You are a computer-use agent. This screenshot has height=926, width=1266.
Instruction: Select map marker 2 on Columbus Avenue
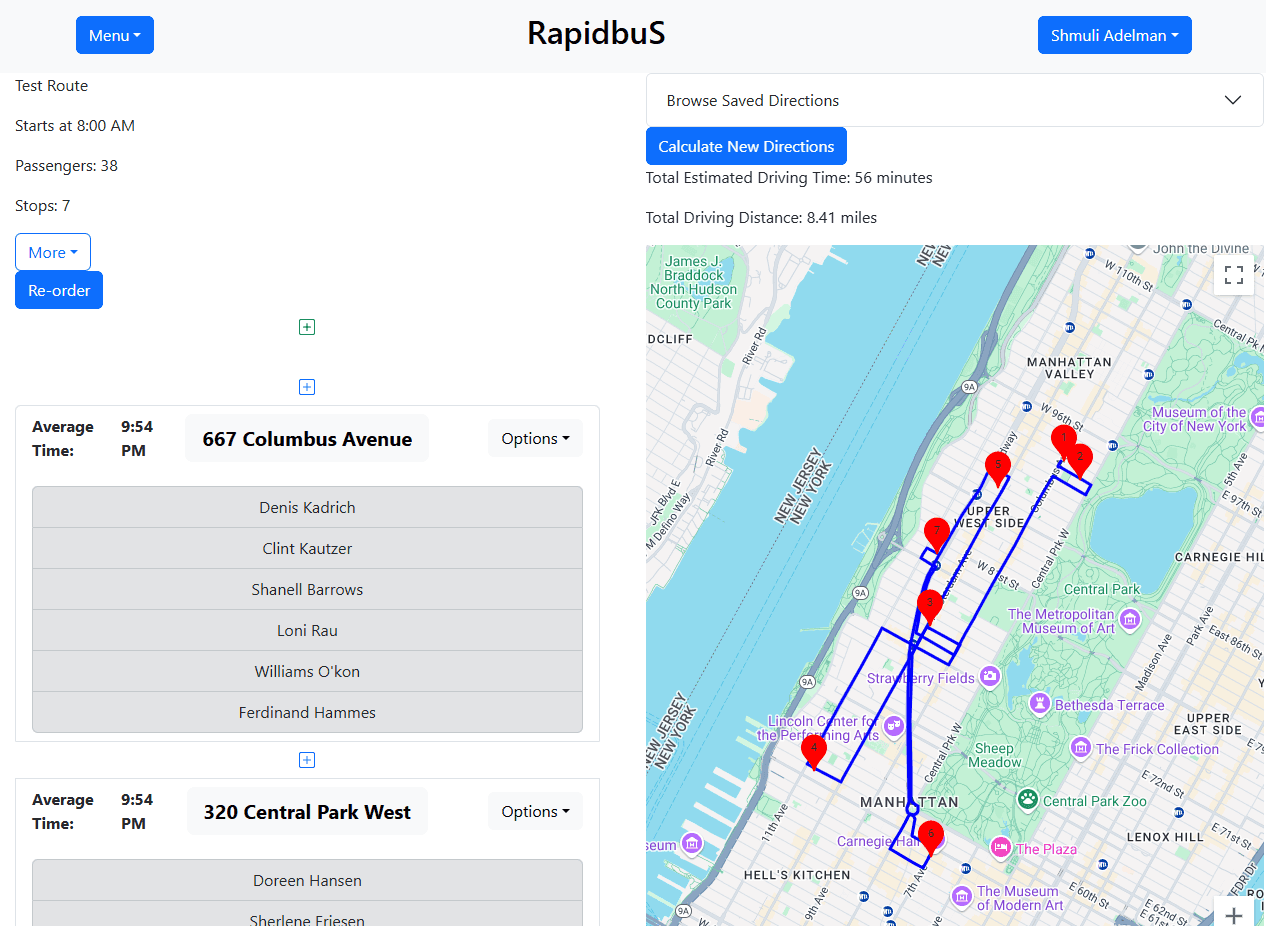pos(1079,458)
